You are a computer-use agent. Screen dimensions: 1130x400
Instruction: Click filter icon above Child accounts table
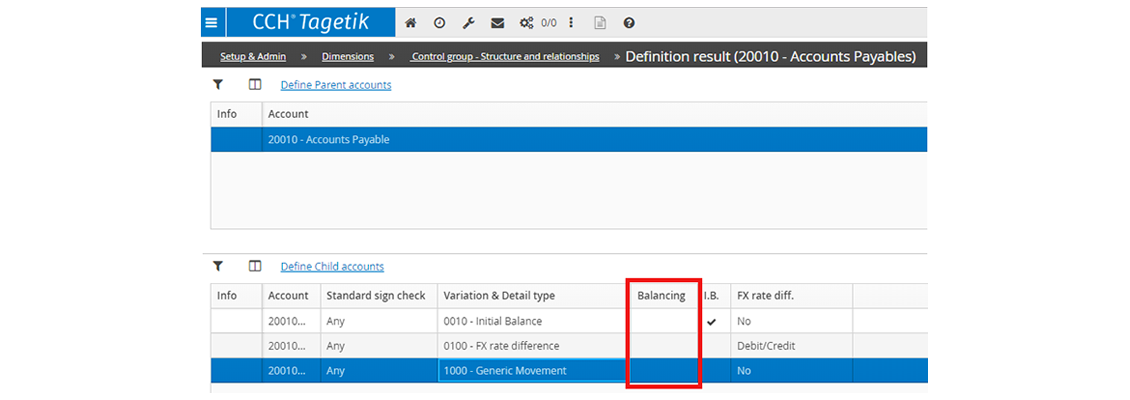click(x=218, y=266)
